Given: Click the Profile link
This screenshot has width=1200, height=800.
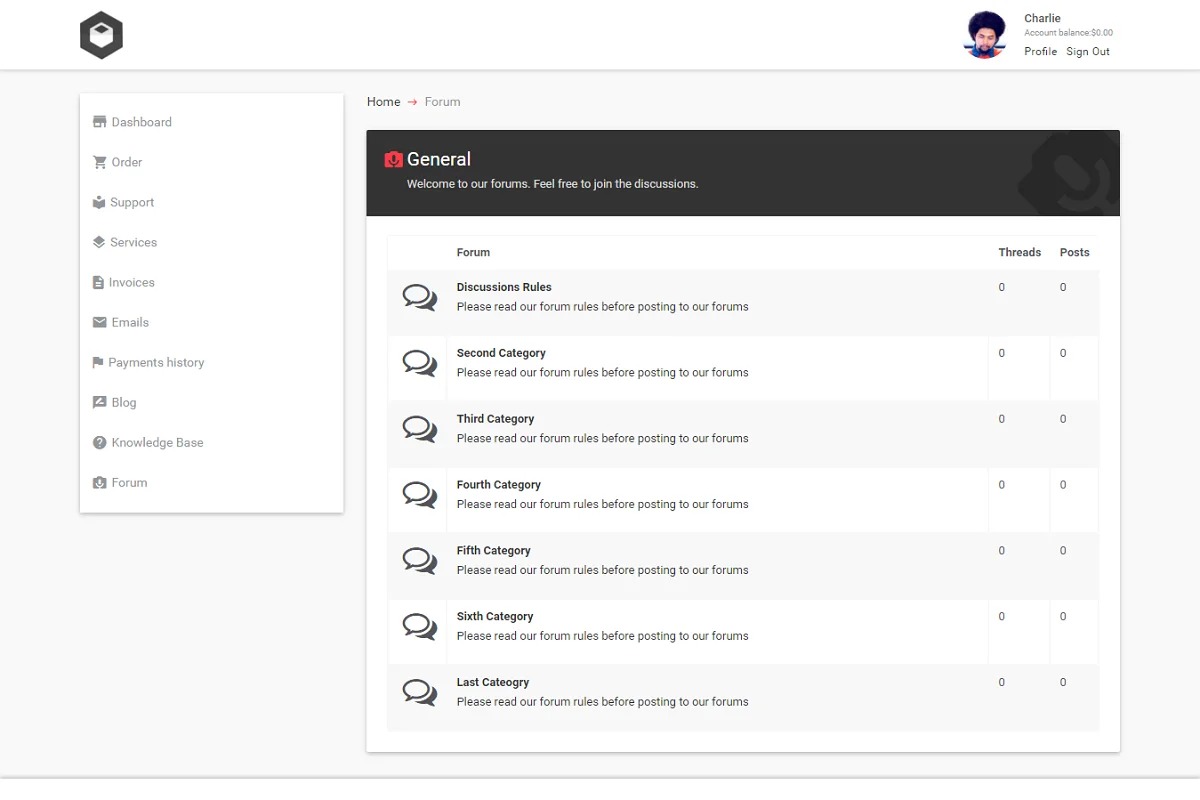Looking at the screenshot, I should point(1040,52).
